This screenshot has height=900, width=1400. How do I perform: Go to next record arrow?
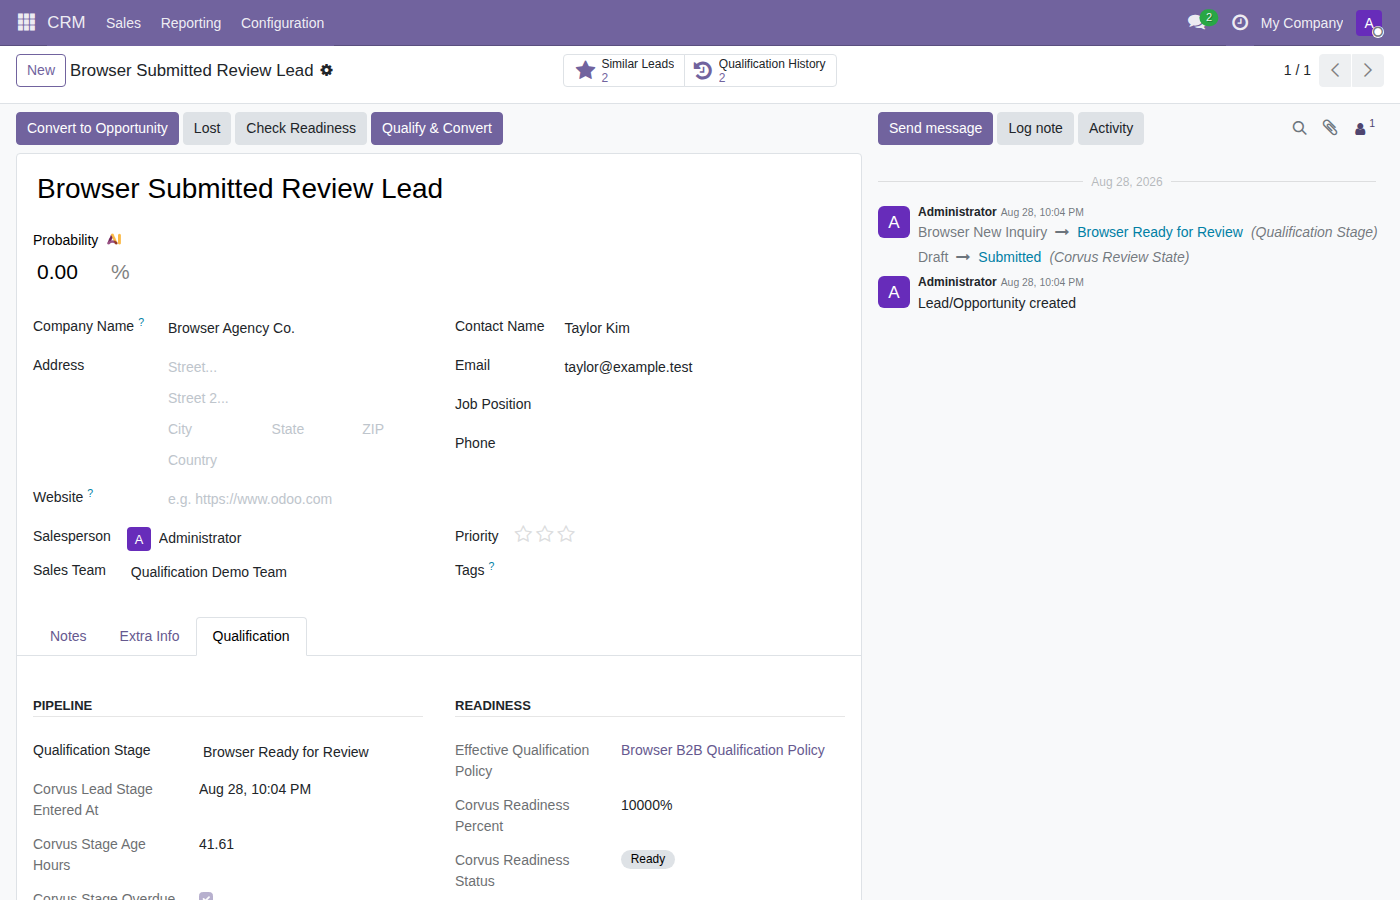(x=1368, y=70)
